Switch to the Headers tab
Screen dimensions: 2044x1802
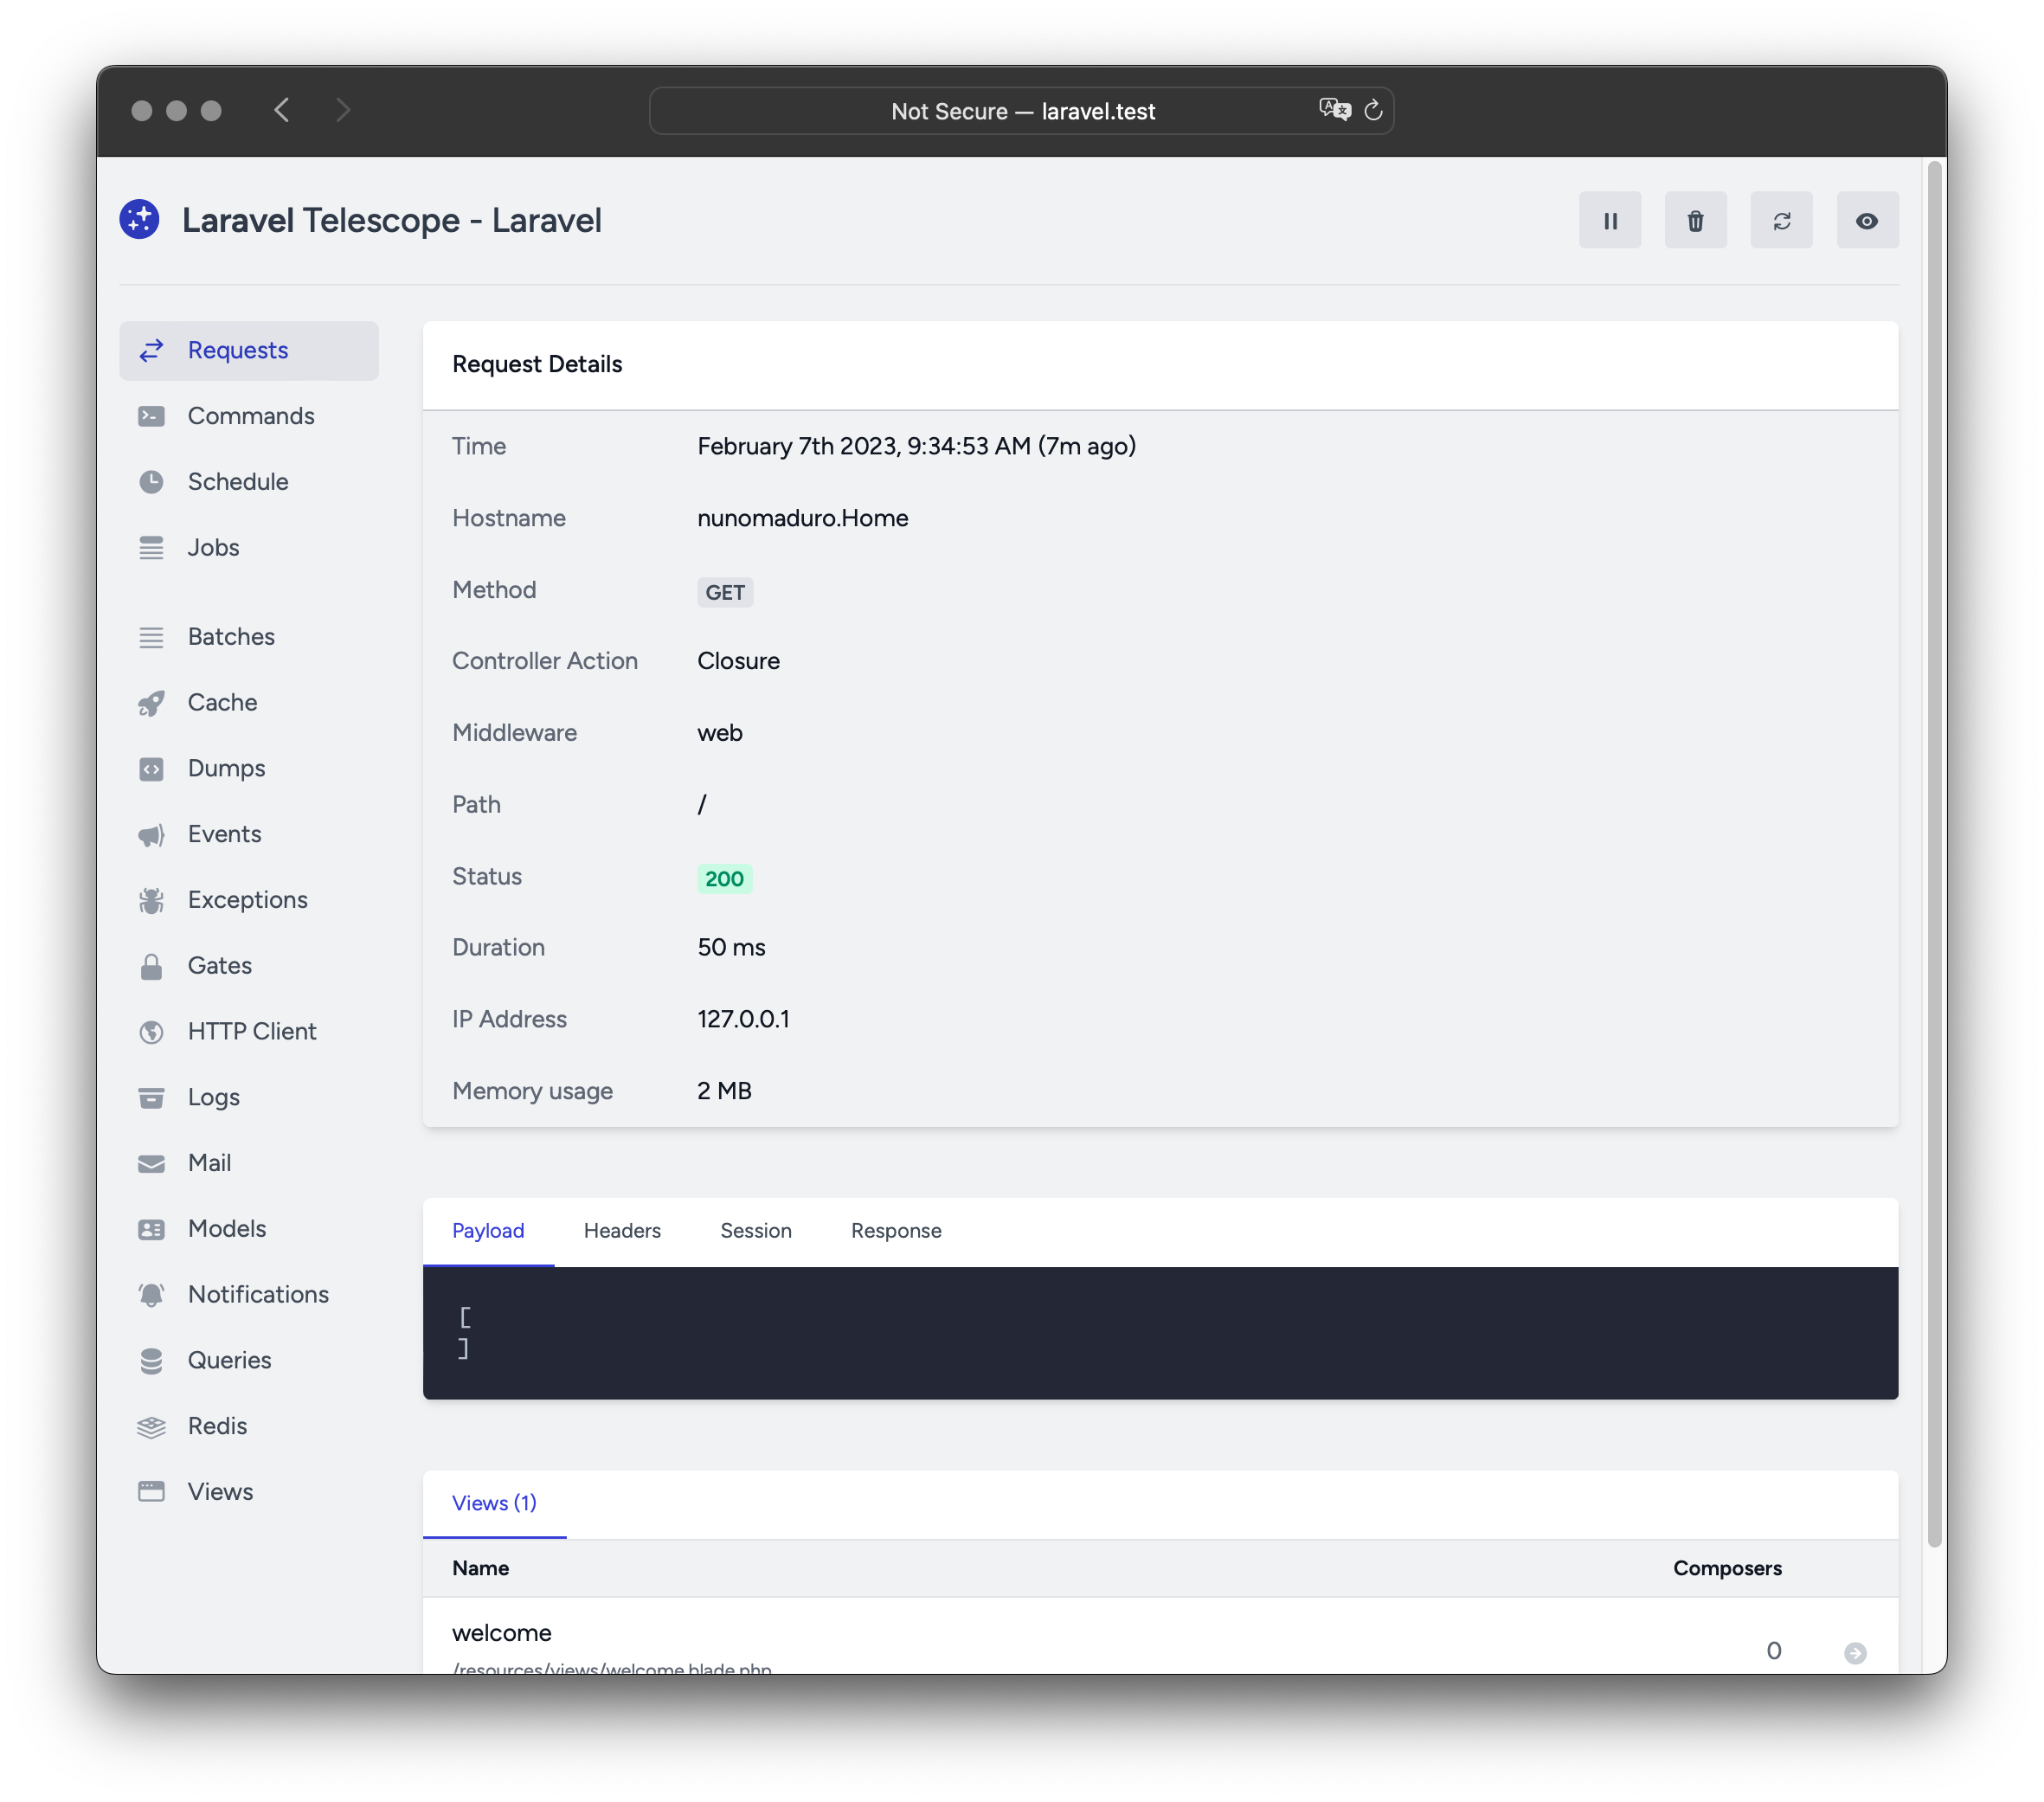click(621, 1230)
